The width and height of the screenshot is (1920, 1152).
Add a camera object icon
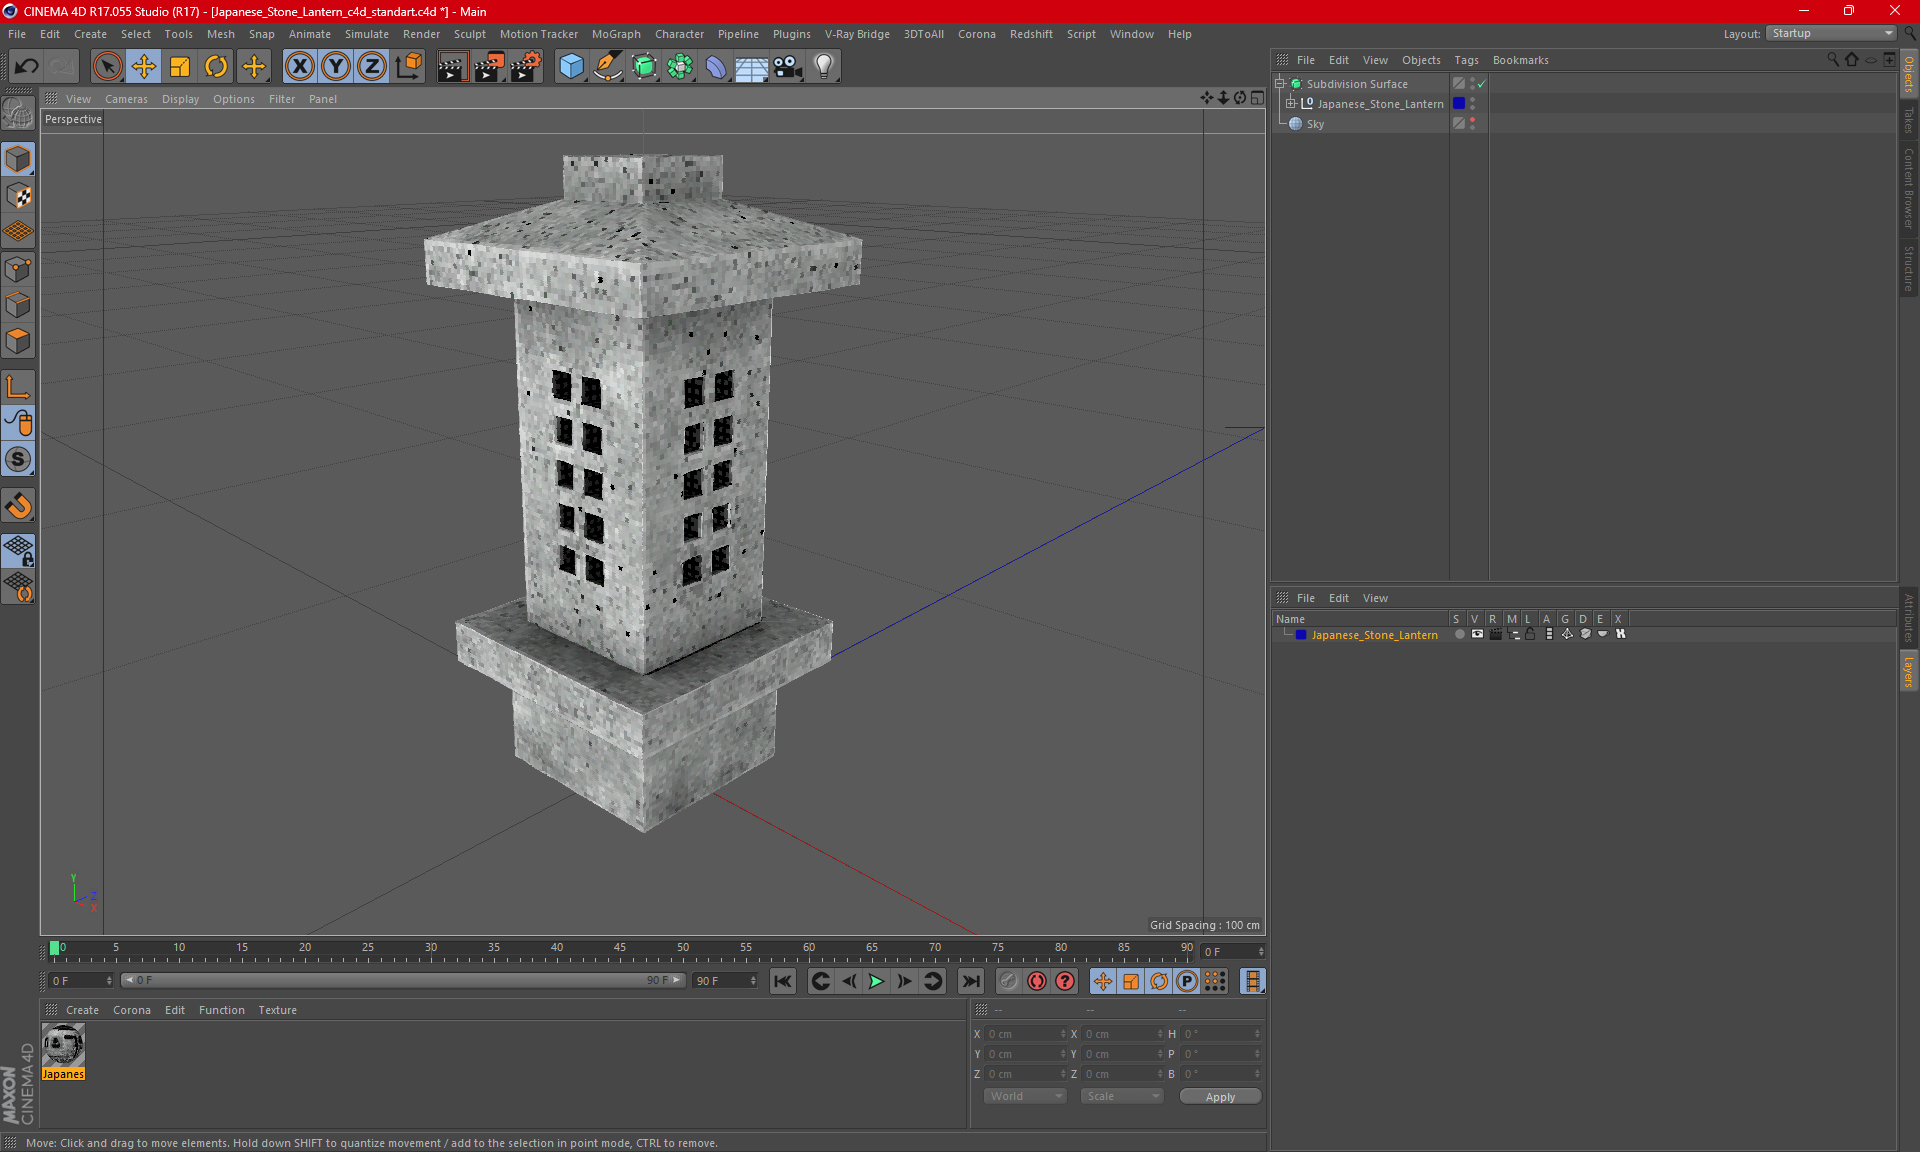click(x=788, y=66)
